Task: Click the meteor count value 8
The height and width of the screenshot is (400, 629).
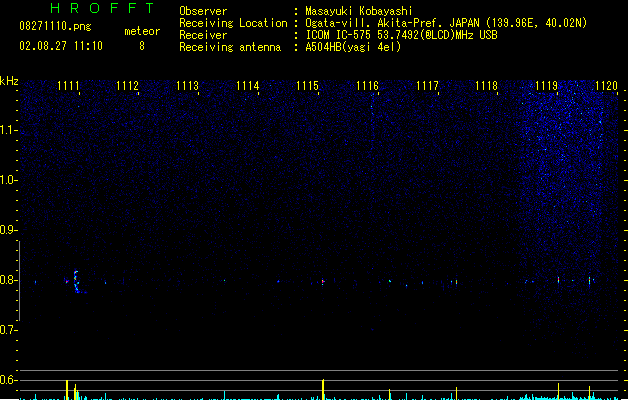Action: click(142, 46)
